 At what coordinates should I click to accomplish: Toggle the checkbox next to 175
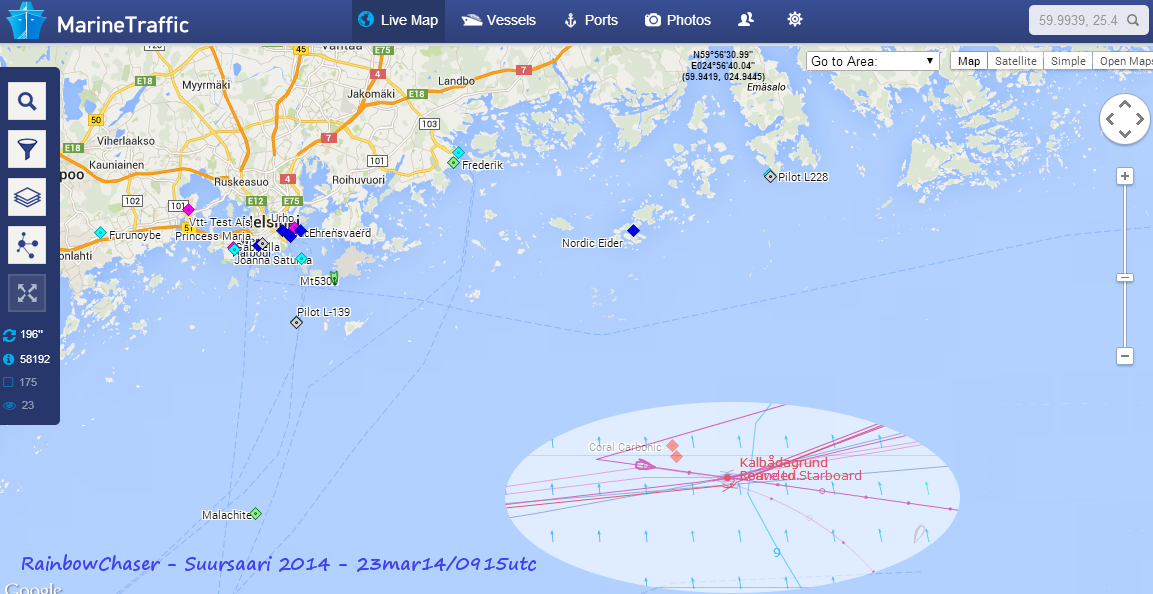point(9,382)
